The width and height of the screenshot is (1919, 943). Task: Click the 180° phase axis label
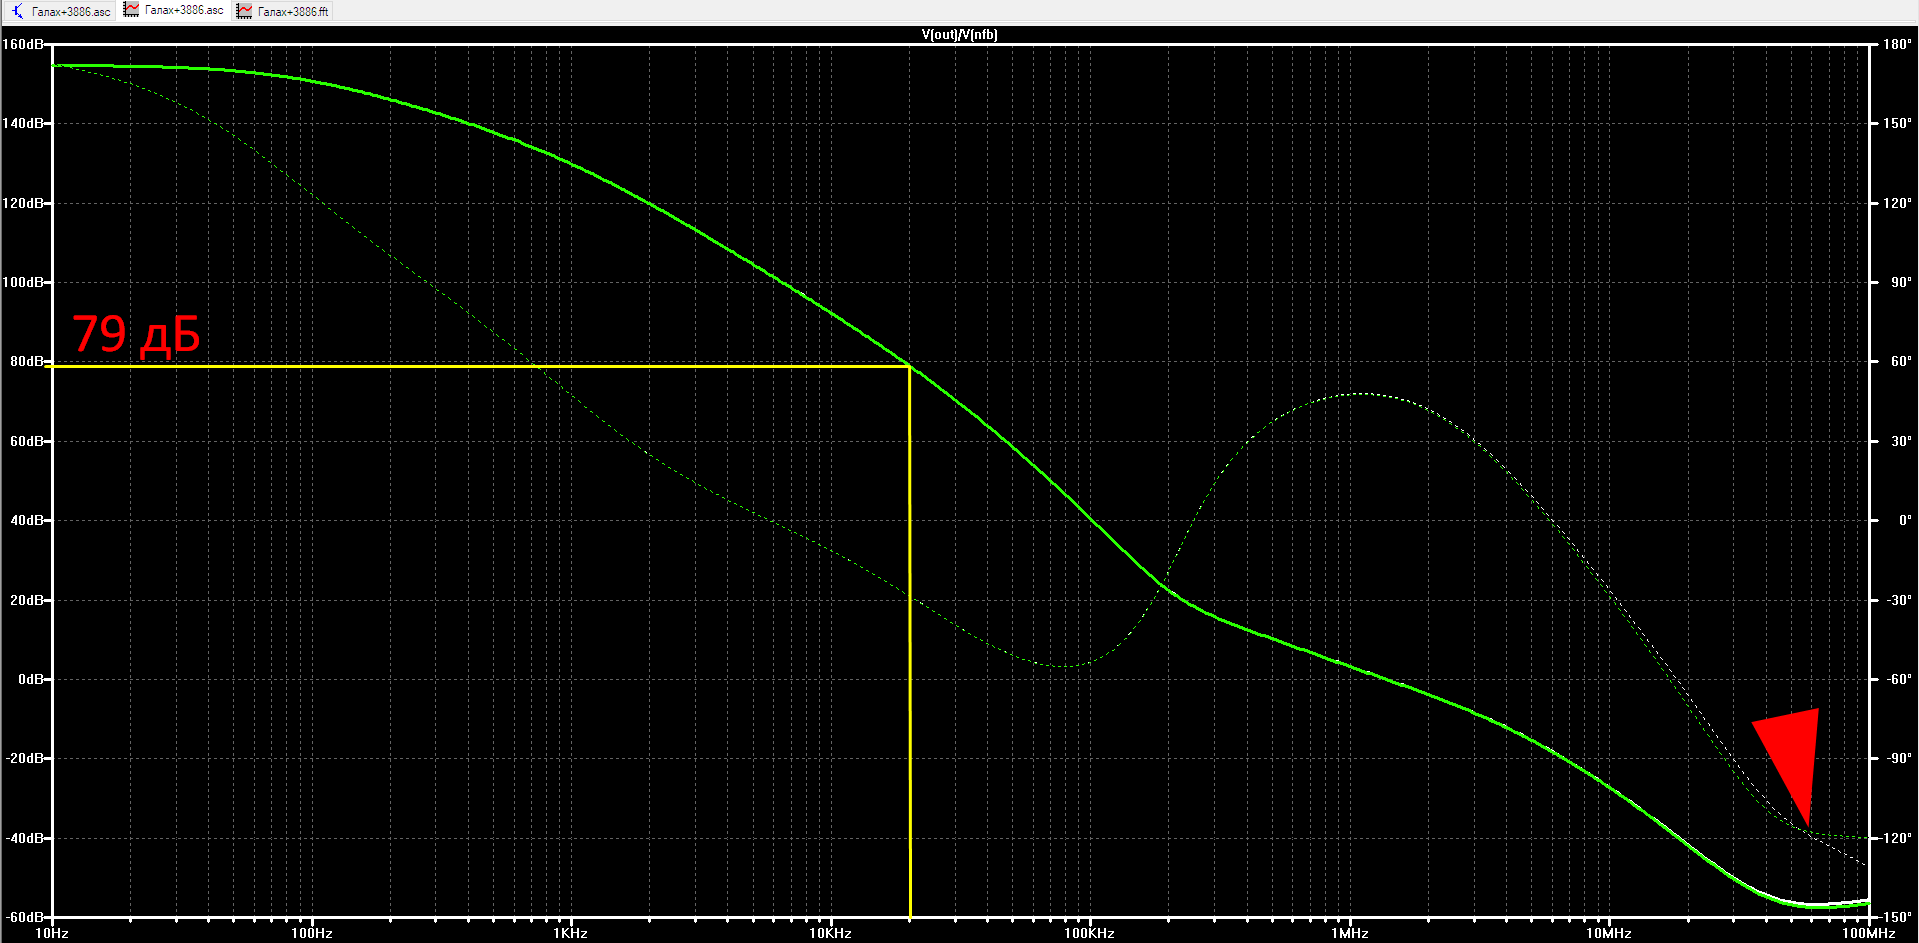[x=1897, y=44]
